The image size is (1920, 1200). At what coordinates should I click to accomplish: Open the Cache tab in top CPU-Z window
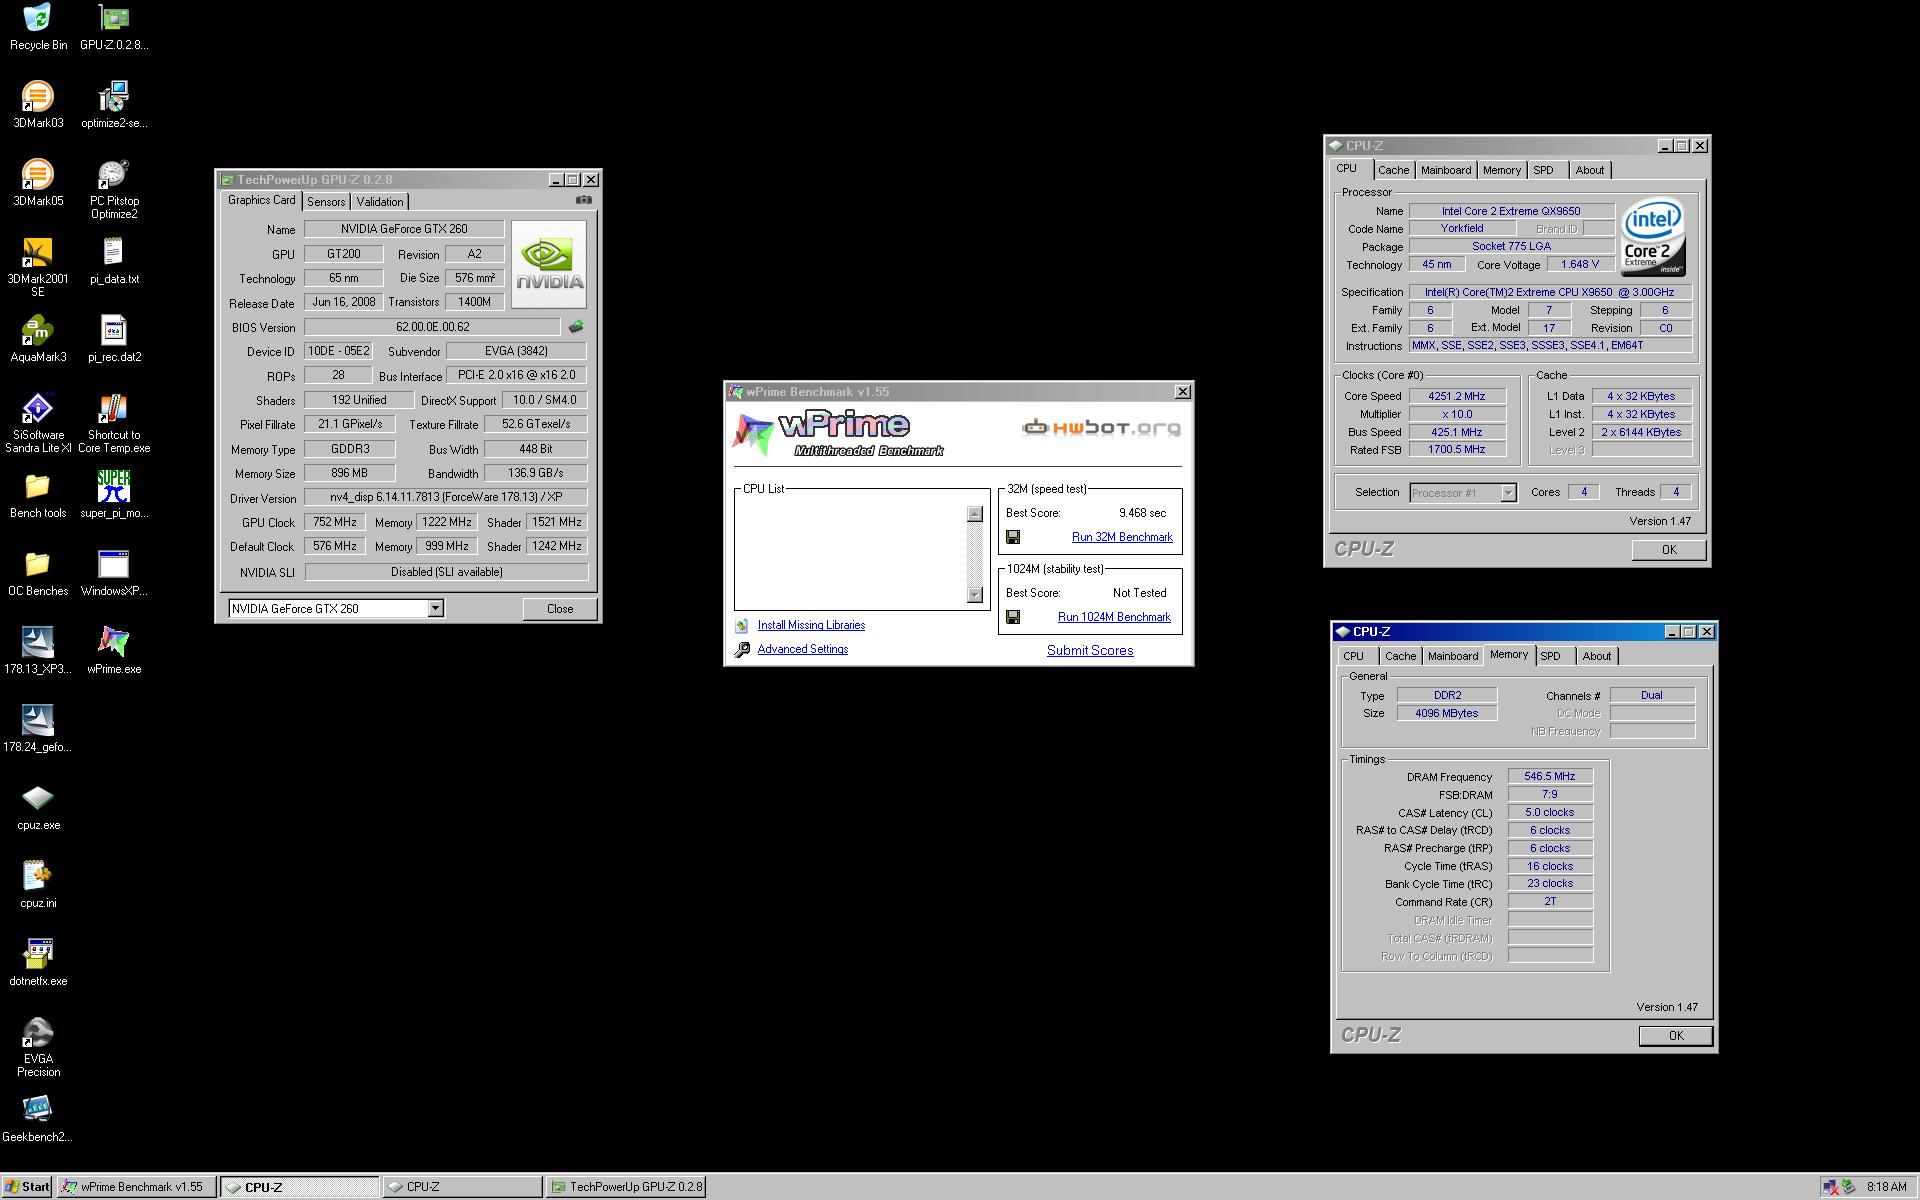coord(1393,170)
